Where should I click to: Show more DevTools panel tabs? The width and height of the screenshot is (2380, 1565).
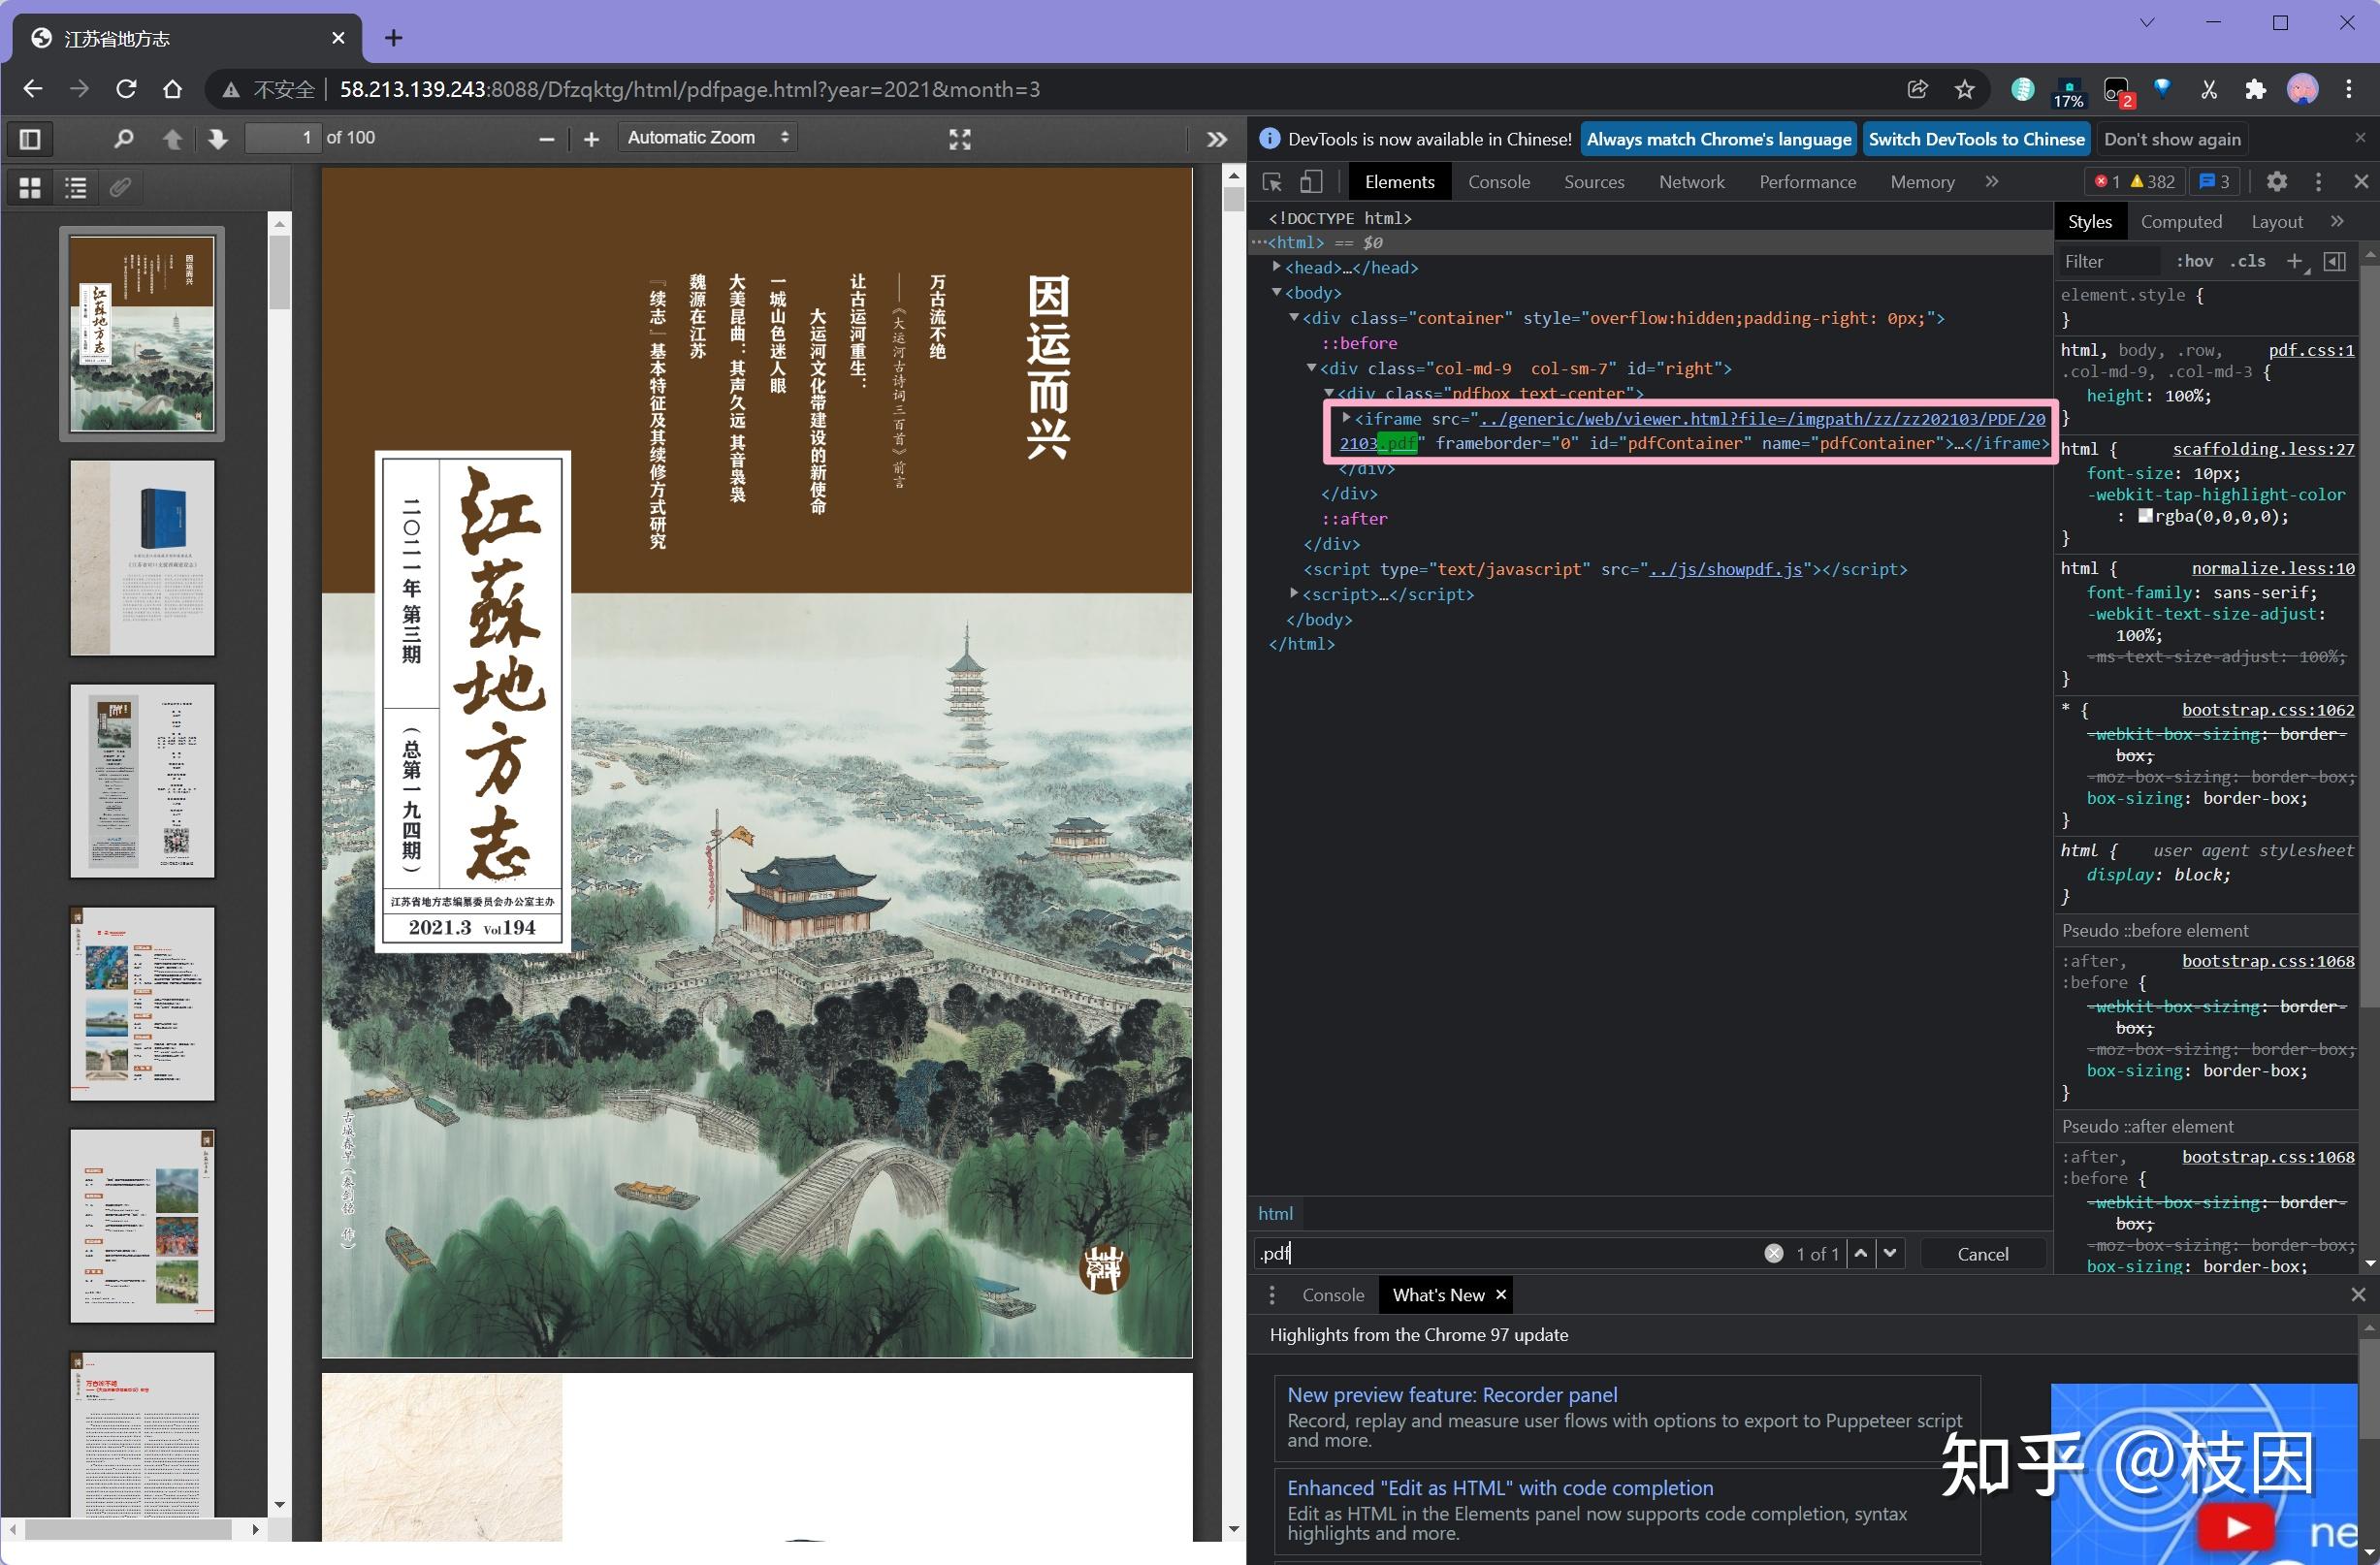pos(1992,182)
